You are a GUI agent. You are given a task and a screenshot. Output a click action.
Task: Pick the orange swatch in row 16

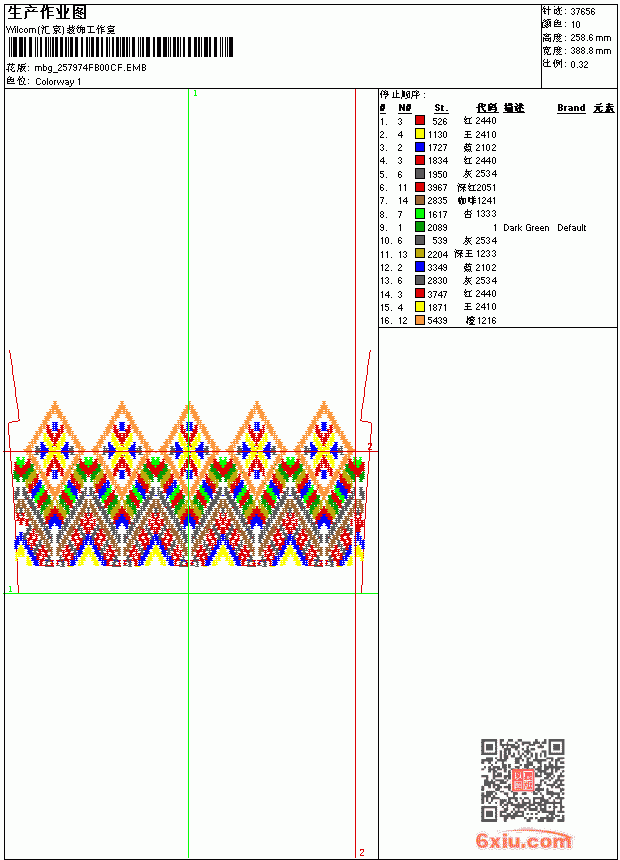(420, 320)
